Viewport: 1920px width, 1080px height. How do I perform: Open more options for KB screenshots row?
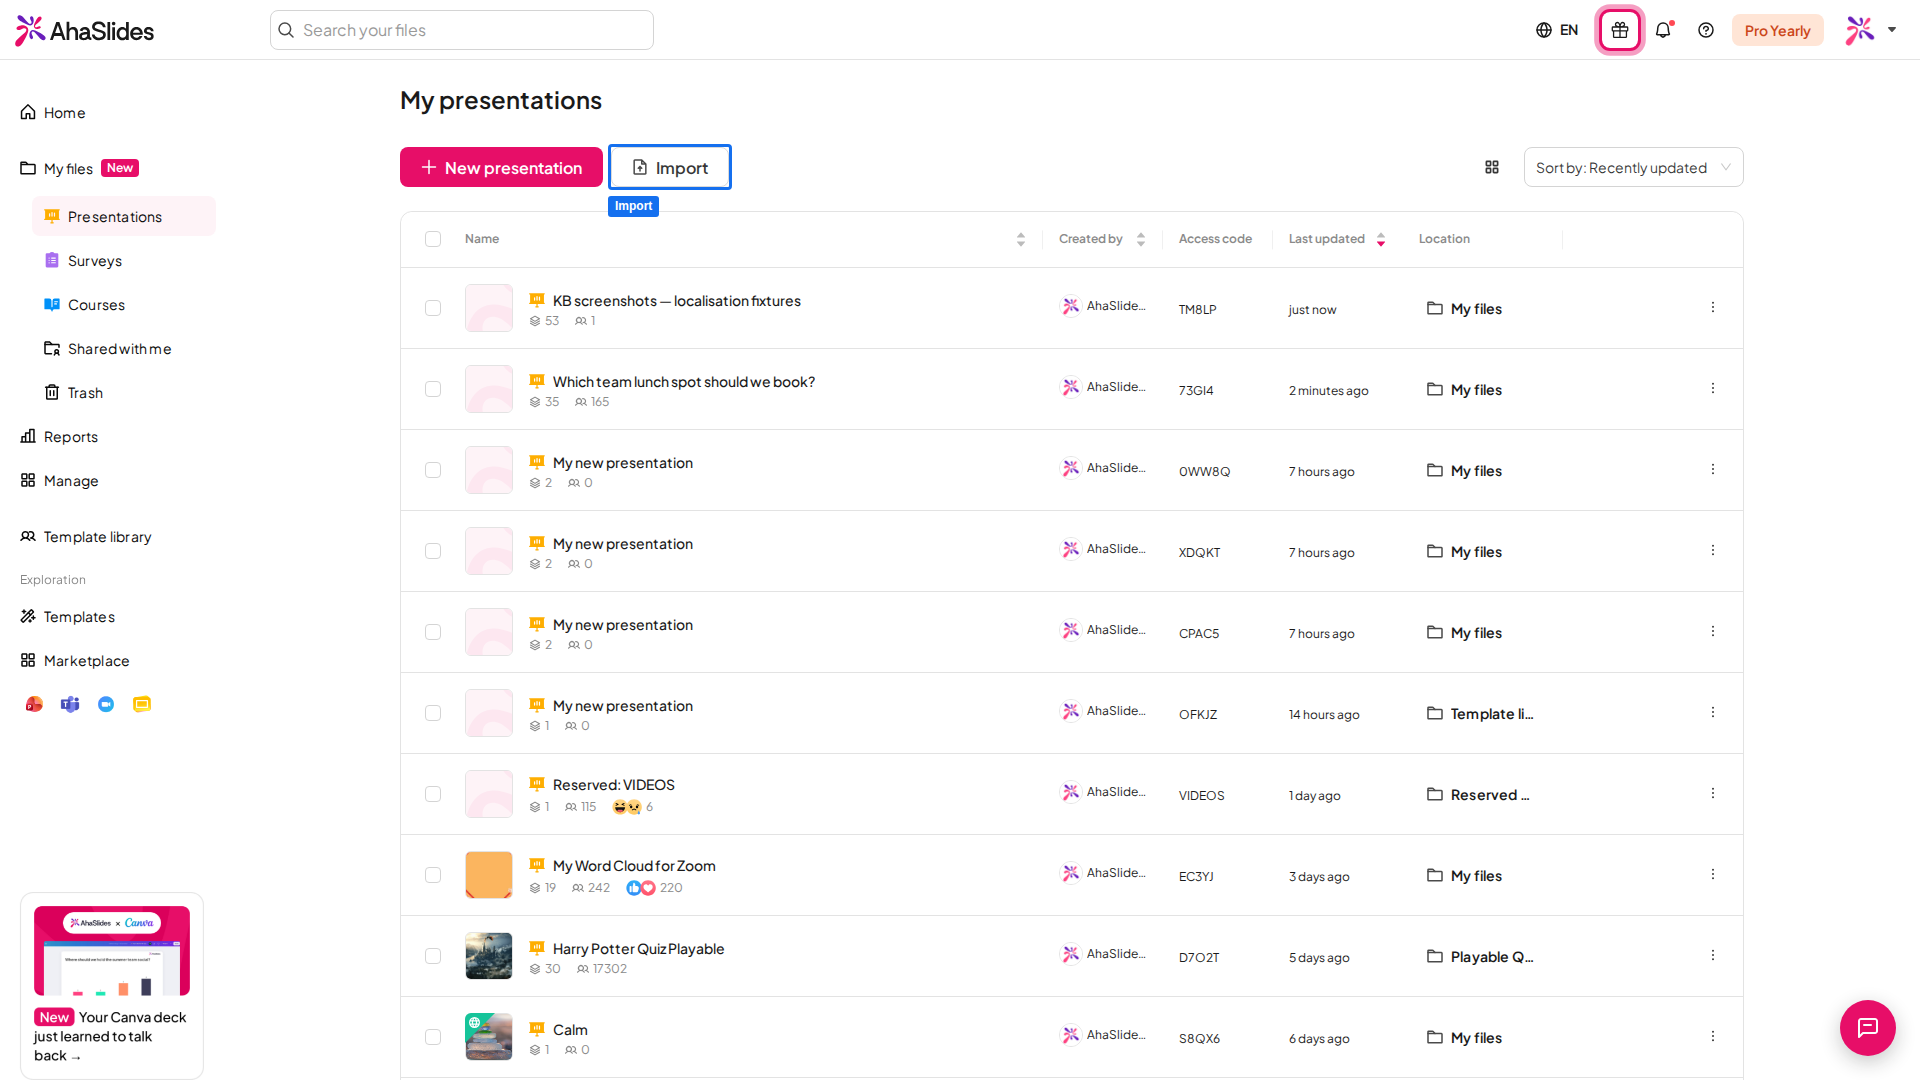pos(1713,307)
